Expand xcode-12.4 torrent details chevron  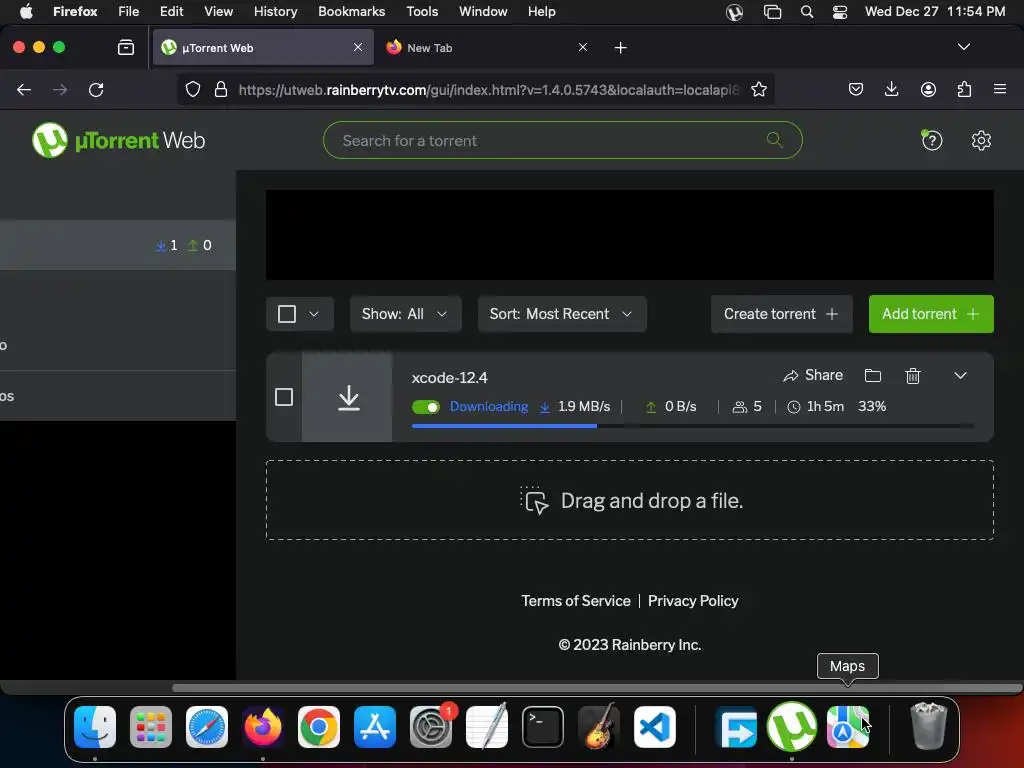click(x=960, y=376)
